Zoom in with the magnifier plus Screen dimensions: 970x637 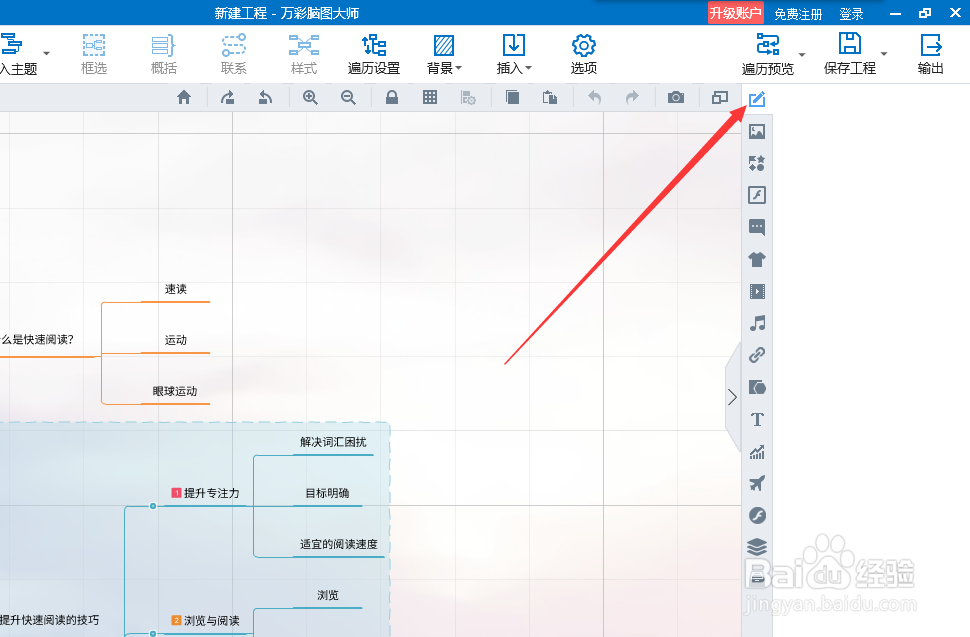(311, 97)
